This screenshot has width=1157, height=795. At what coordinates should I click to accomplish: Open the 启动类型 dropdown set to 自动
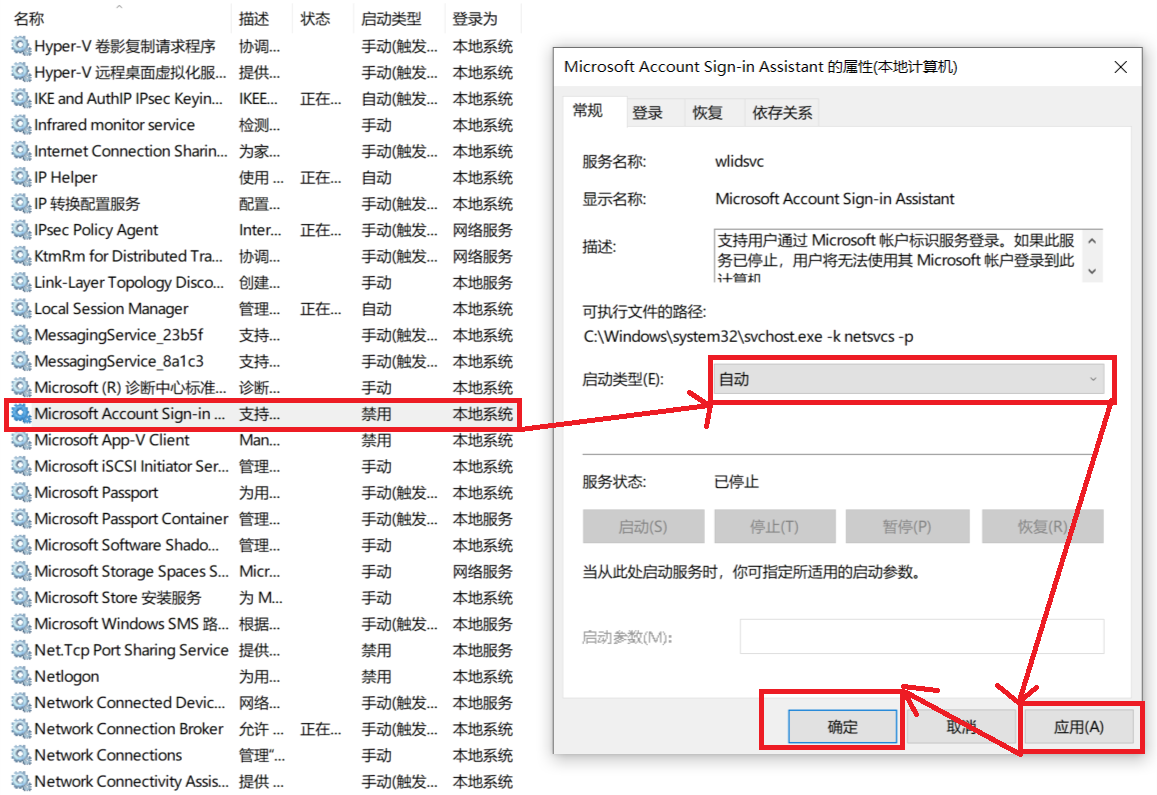pyautogui.click(x=910, y=380)
